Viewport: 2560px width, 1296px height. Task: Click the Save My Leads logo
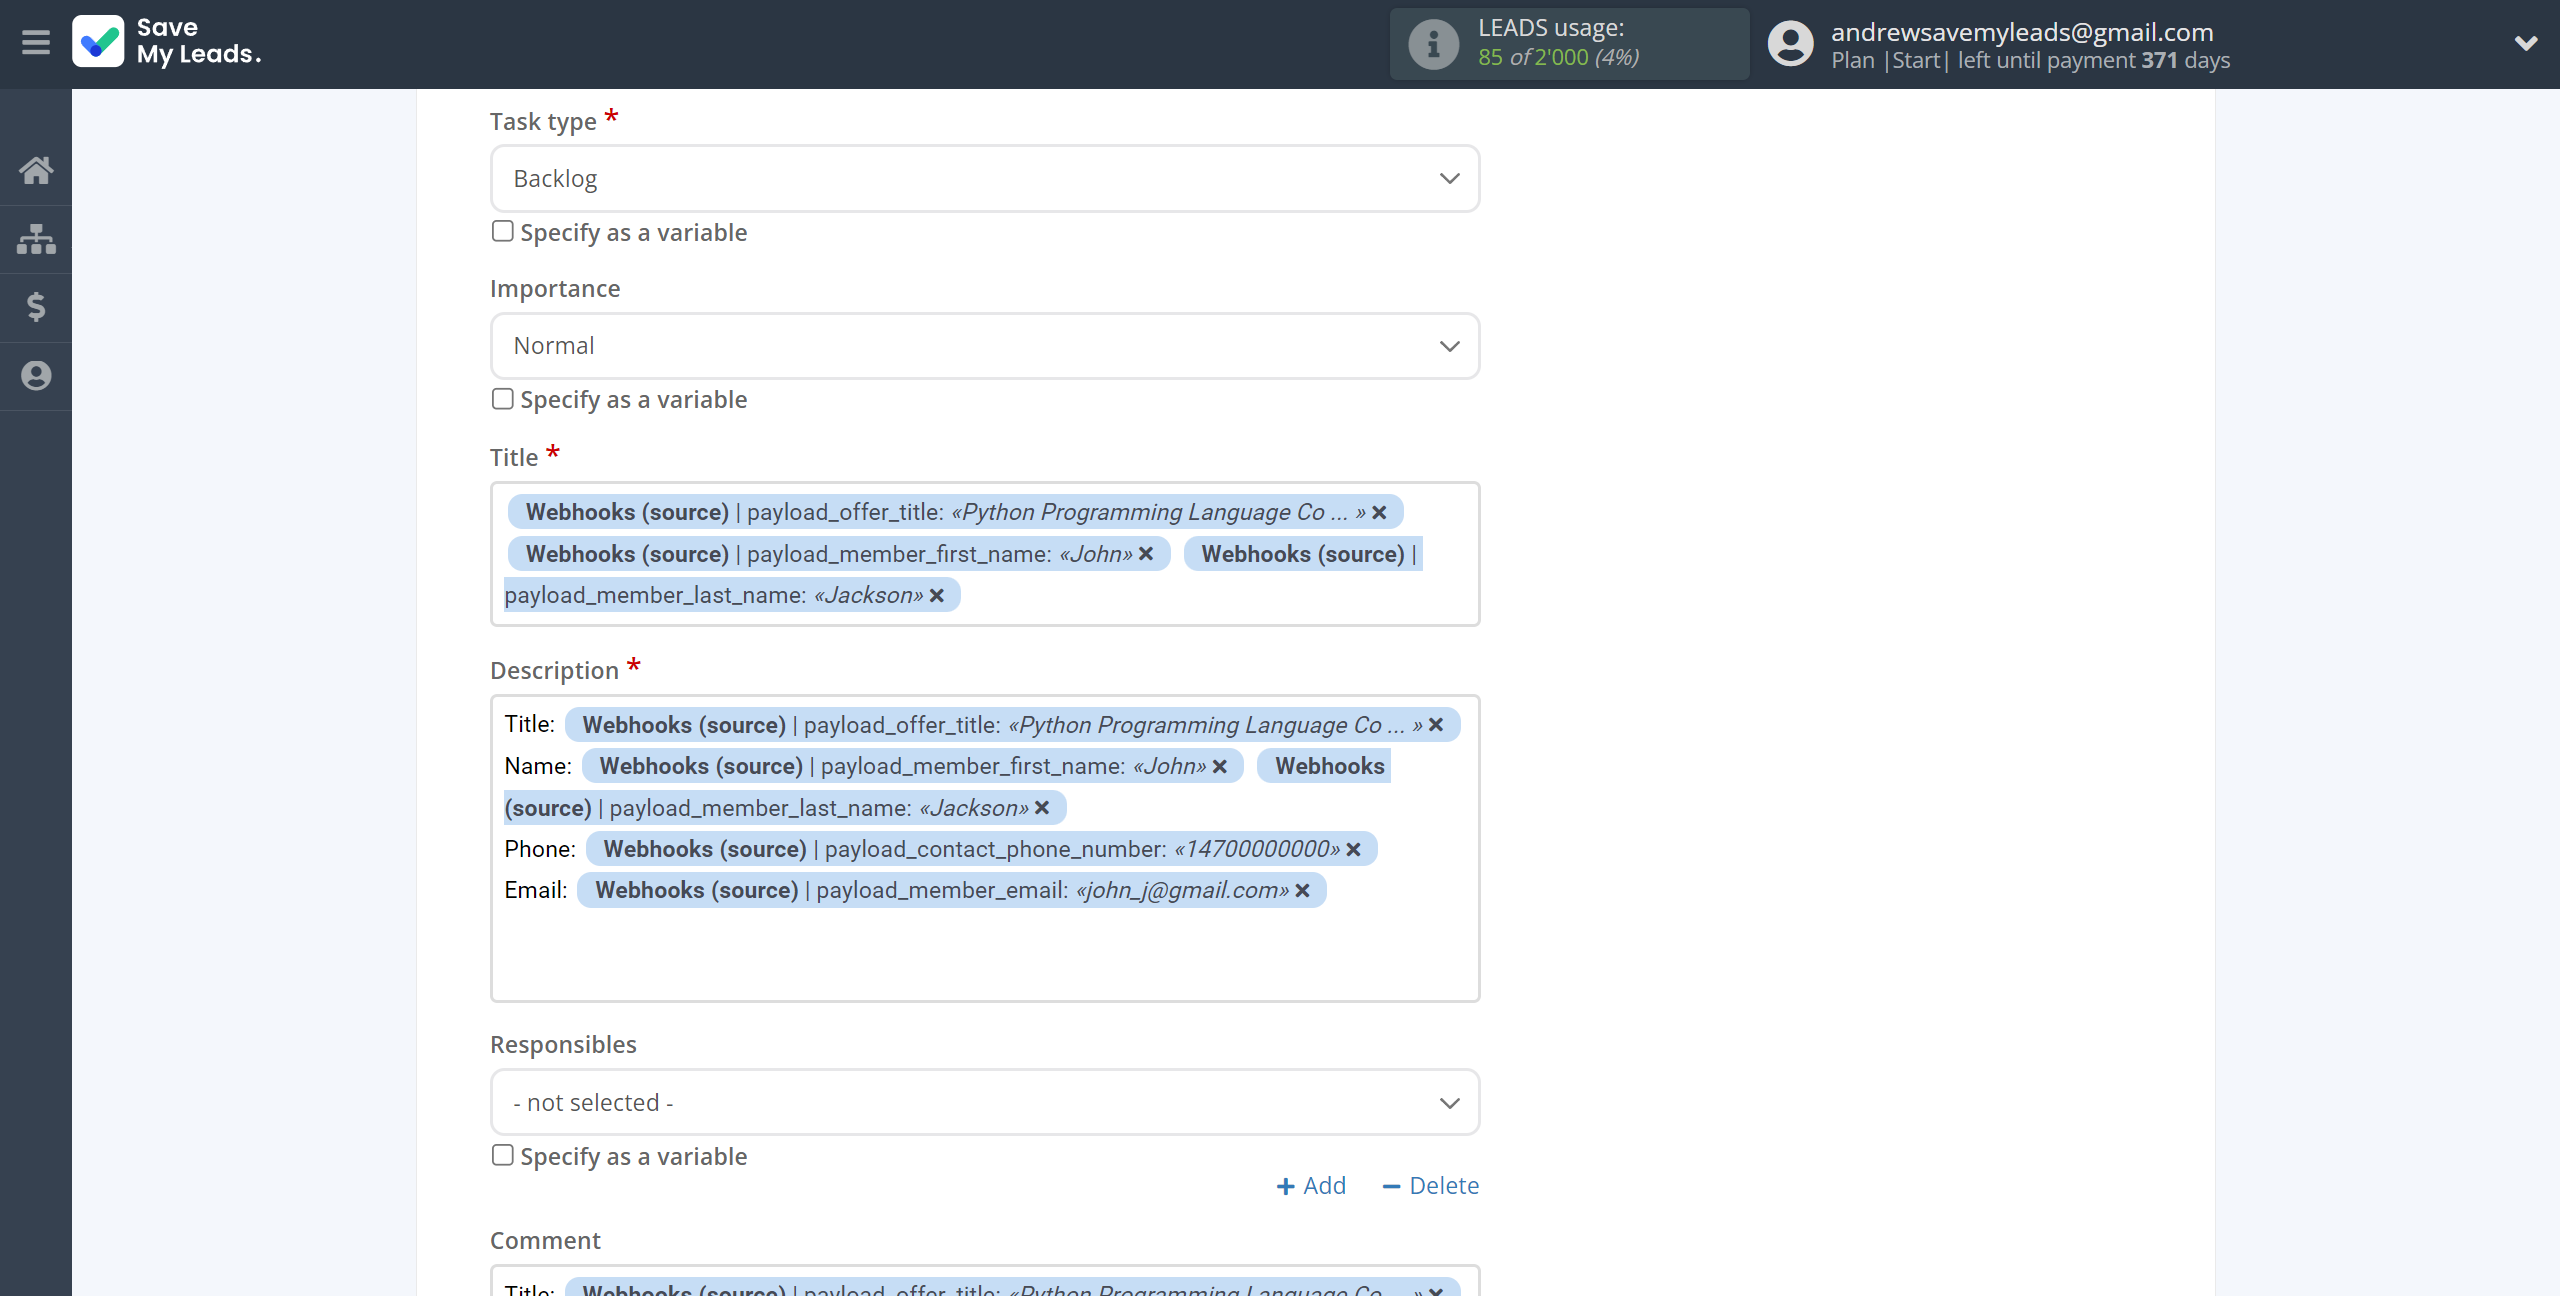(x=167, y=42)
